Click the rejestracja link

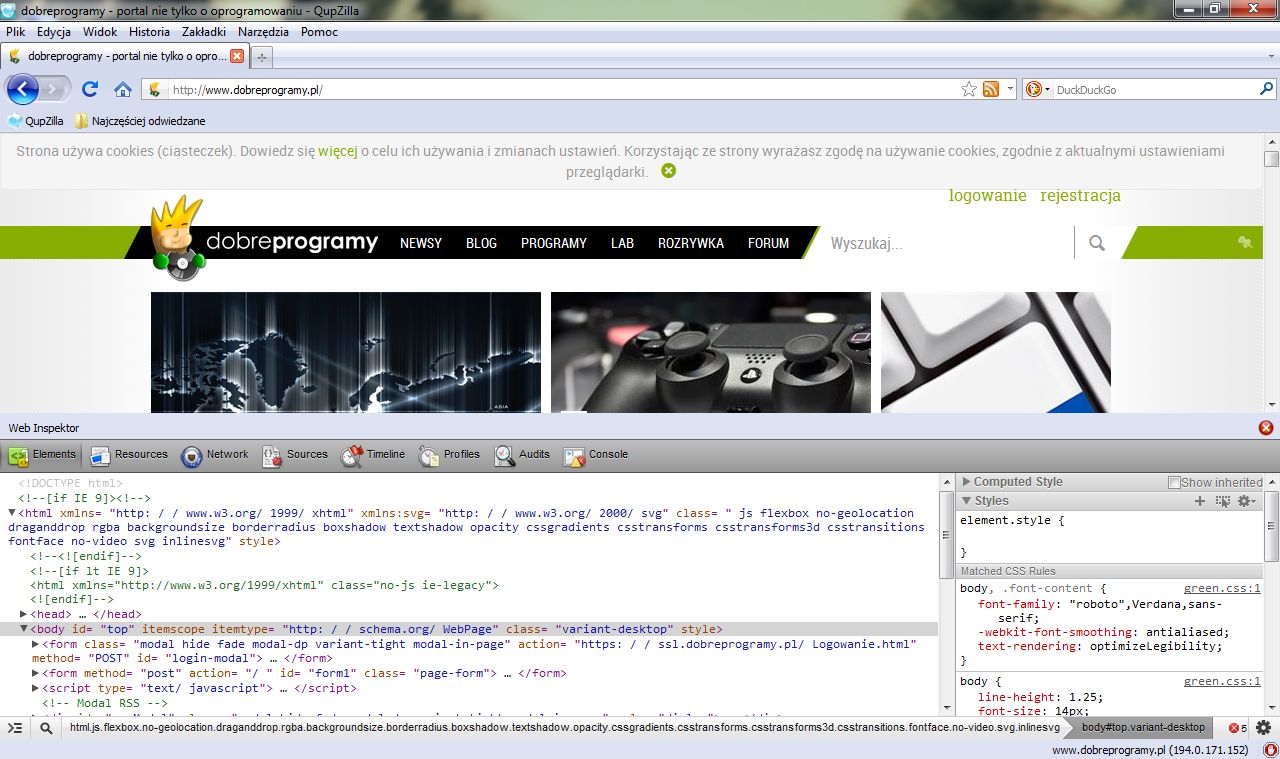click(x=1080, y=196)
